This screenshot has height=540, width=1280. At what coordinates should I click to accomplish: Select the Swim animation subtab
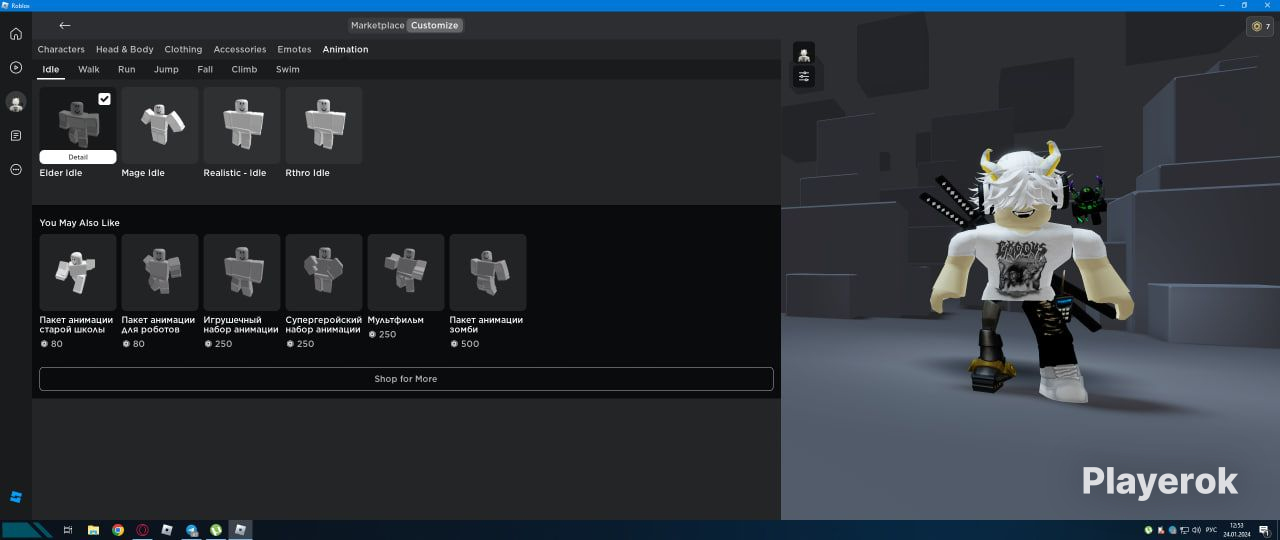[x=288, y=69]
